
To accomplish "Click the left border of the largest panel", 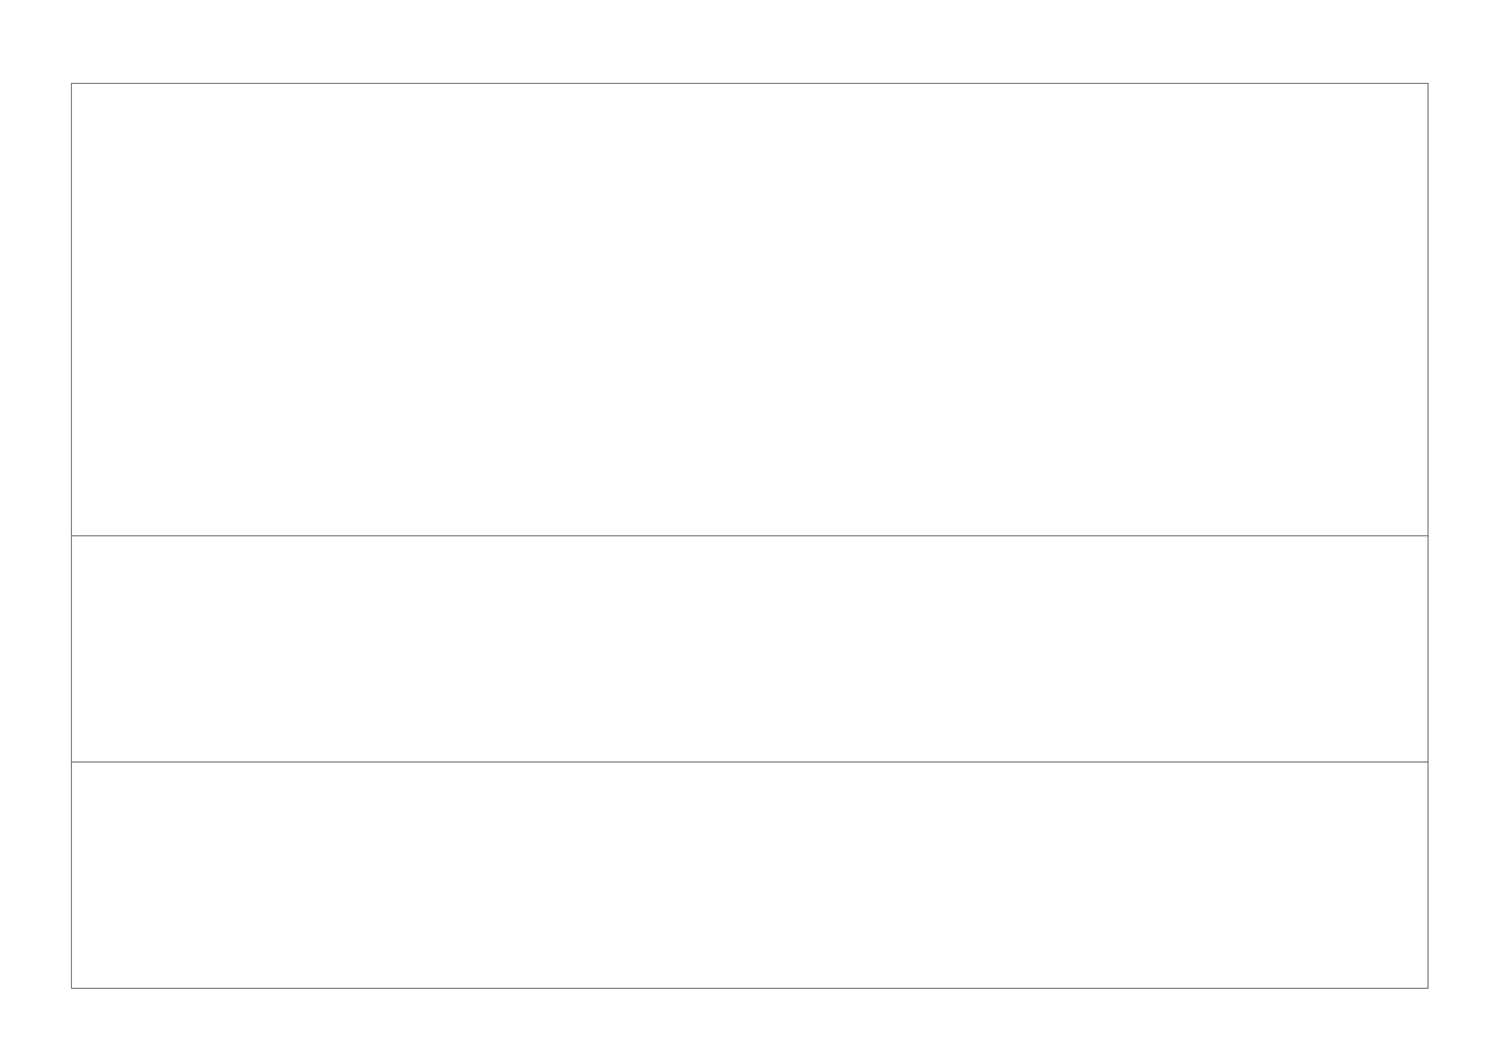I will pos(71,309).
